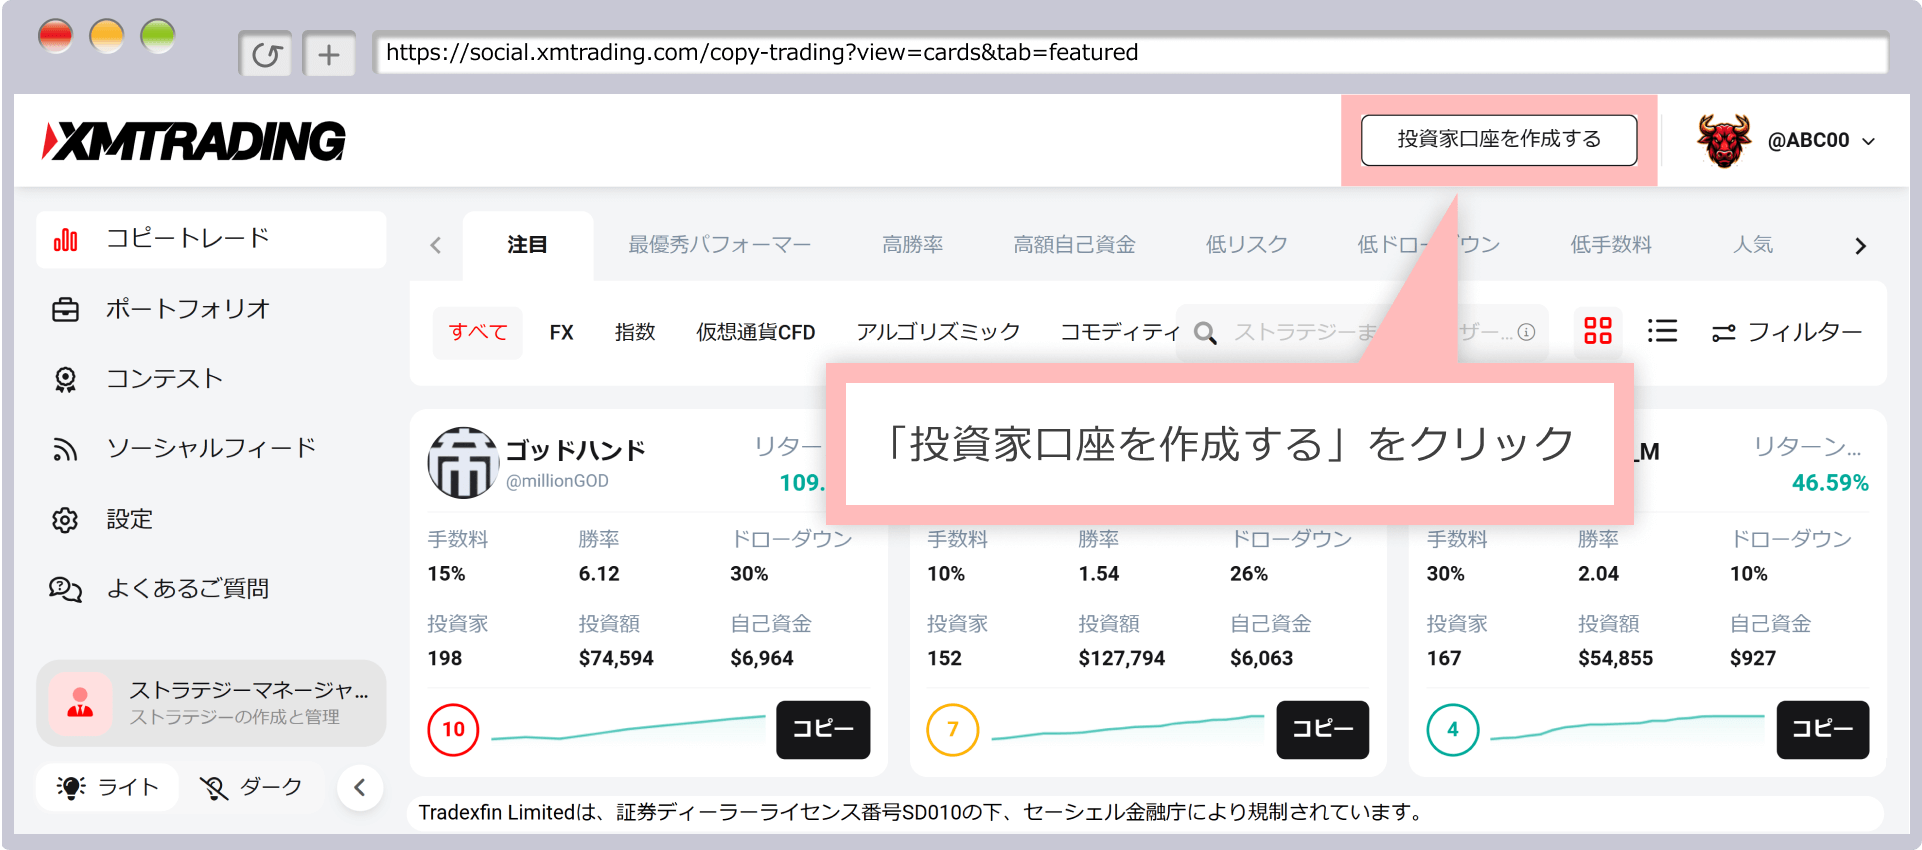Image resolution: width=1922 pixels, height=850 pixels.
Task: Click 投資家口座を作成する button
Action: 1498,140
